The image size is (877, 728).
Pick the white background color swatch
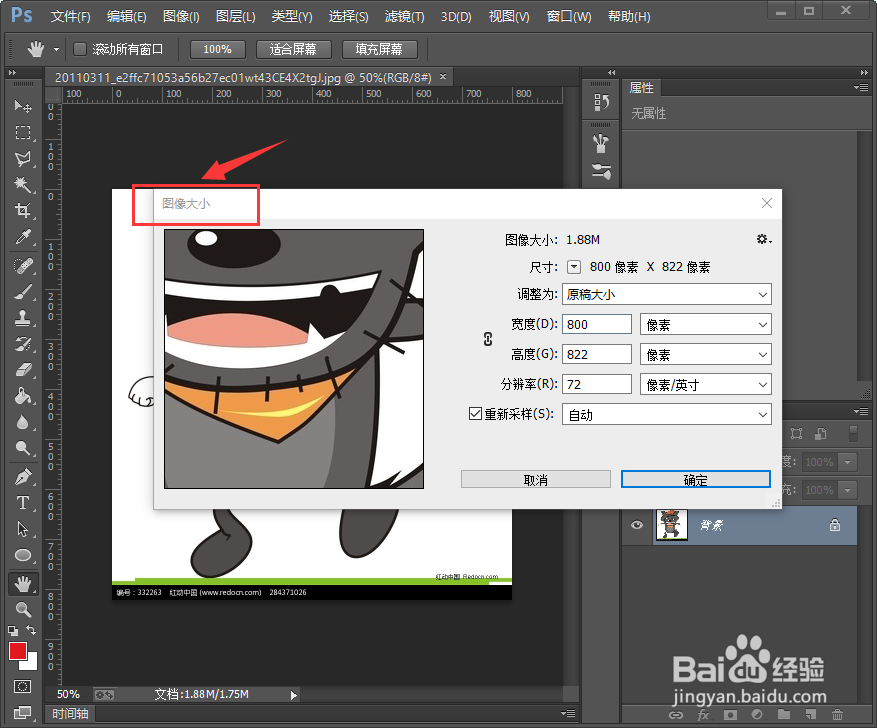tap(32, 664)
